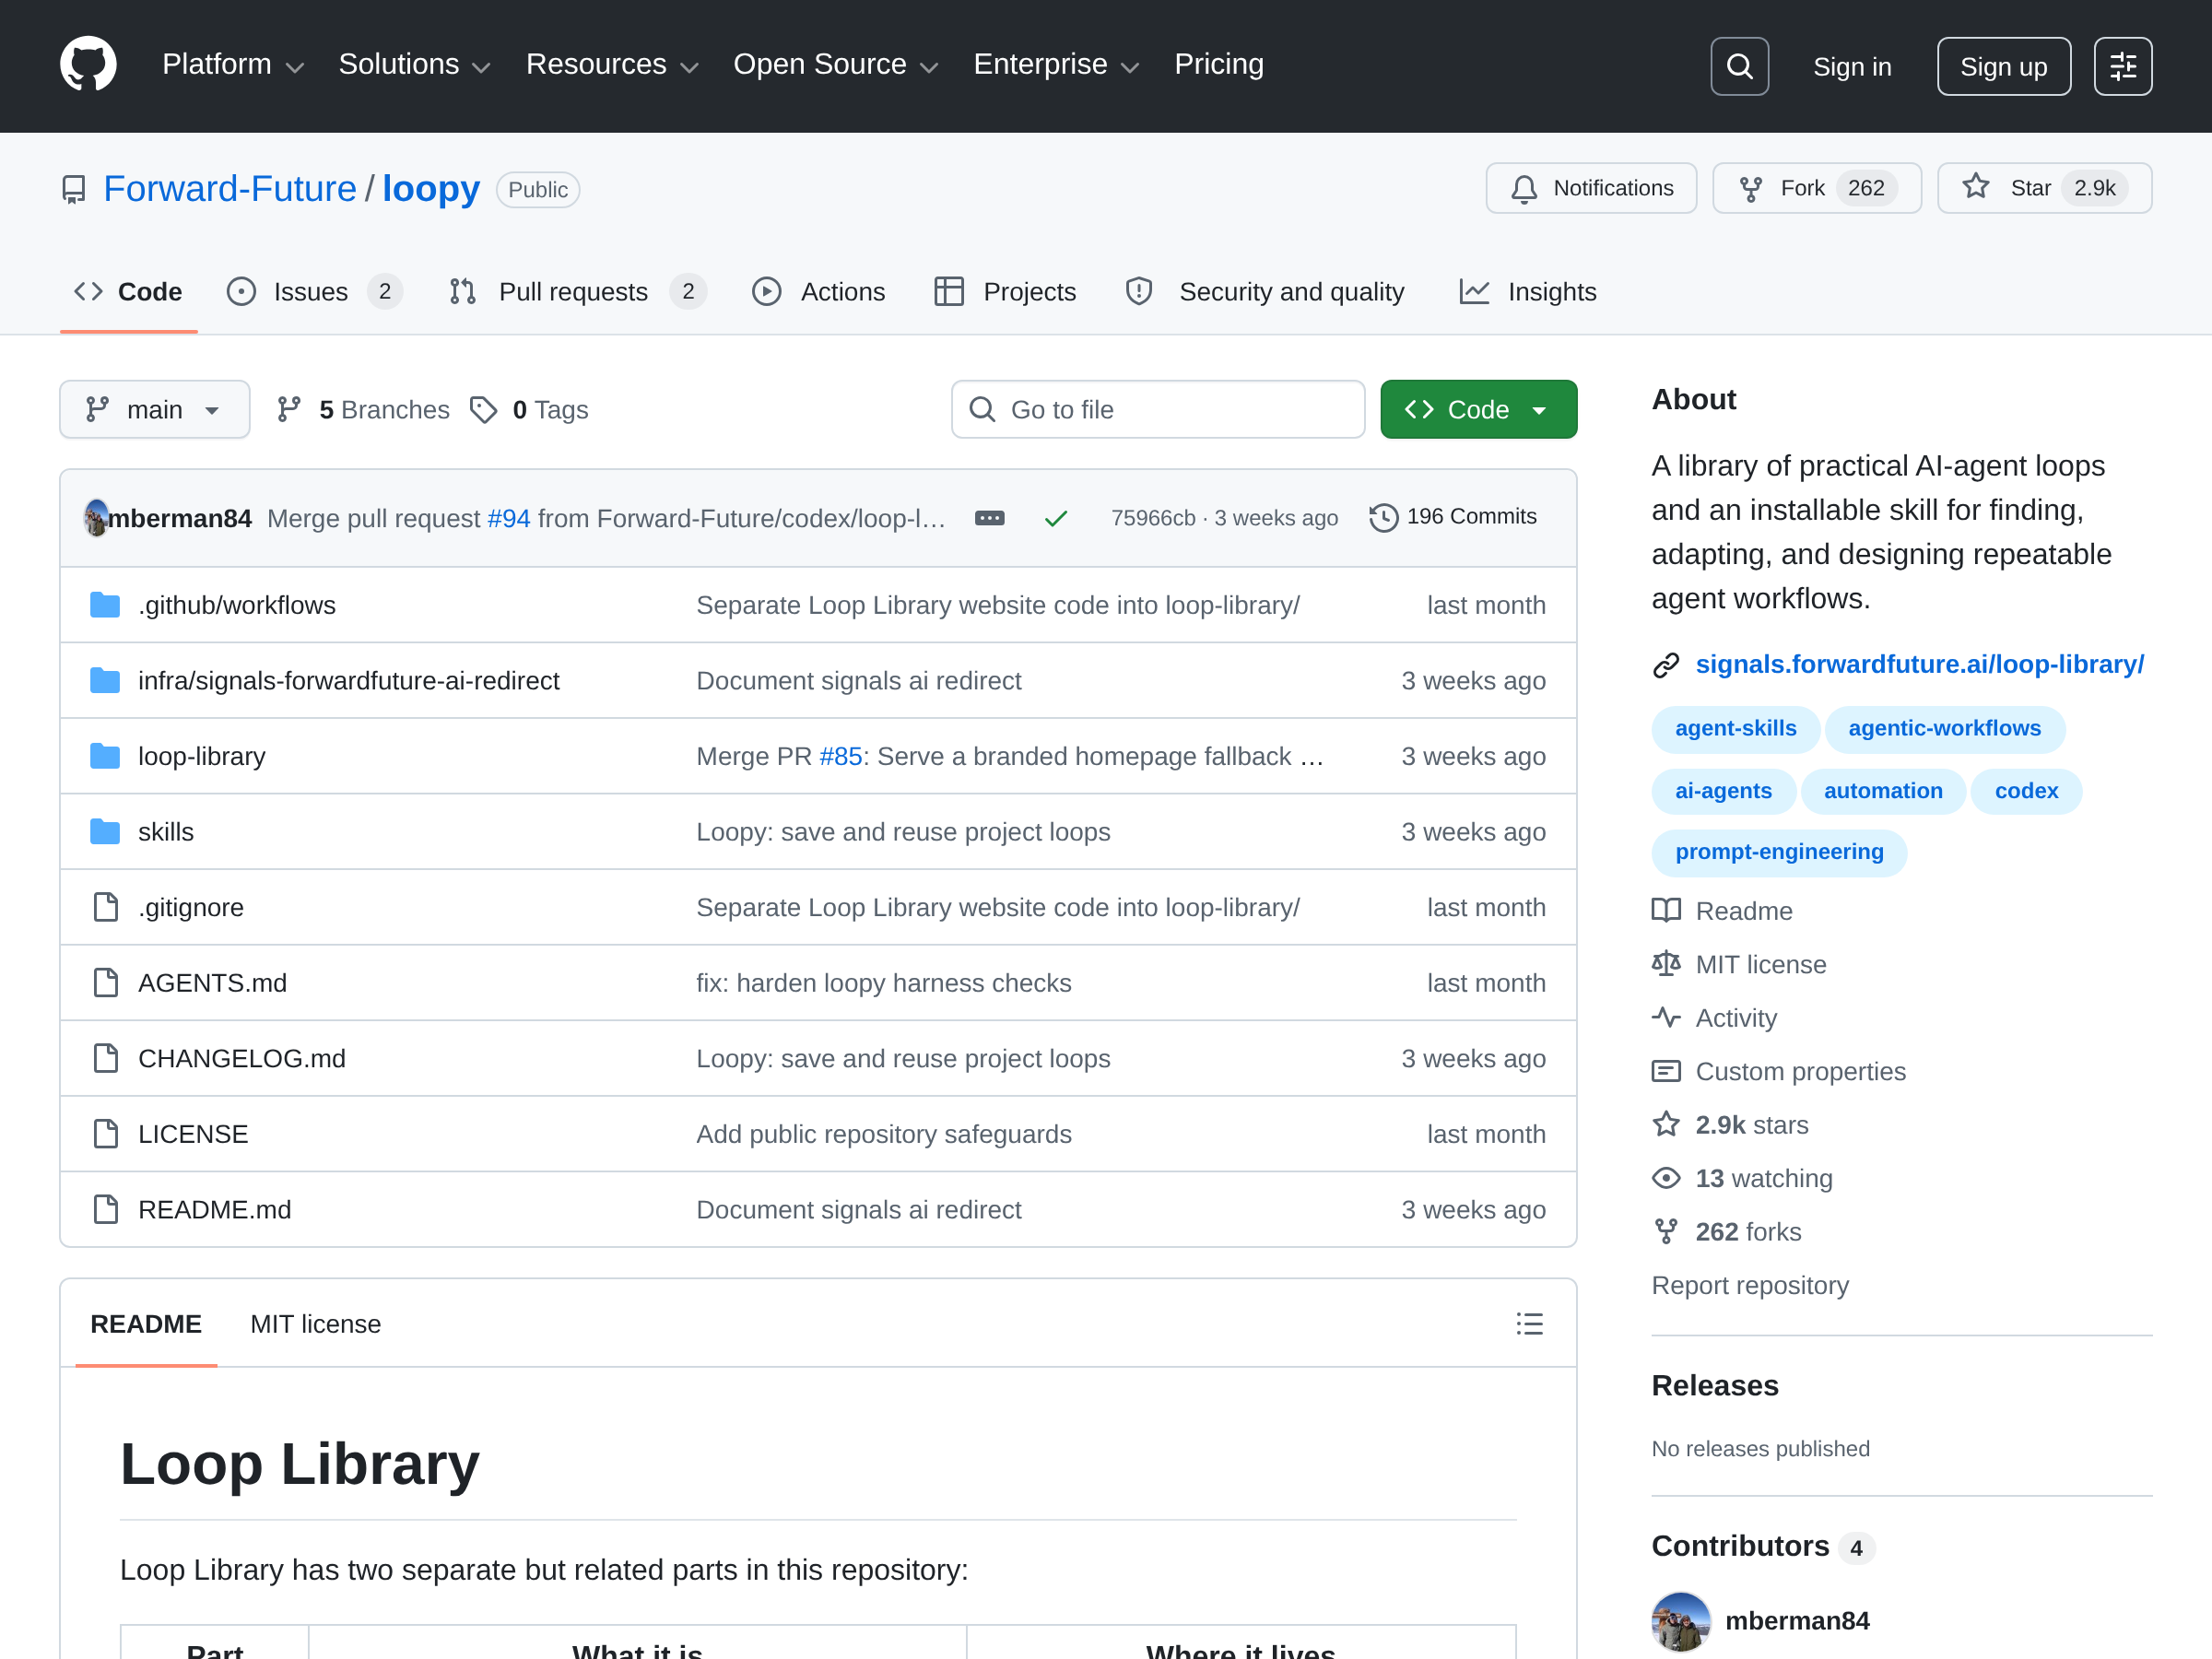The width and height of the screenshot is (2212, 1659).
Task: Expand the Solutions menu
Action: 415,65
